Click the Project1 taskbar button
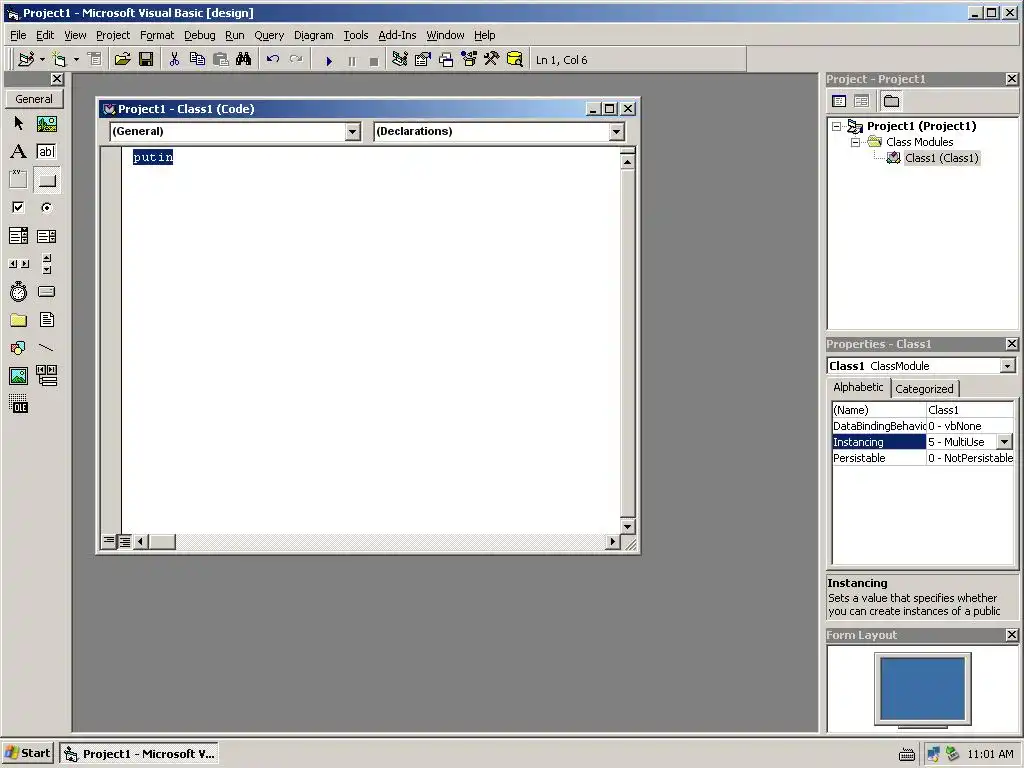 138,754
